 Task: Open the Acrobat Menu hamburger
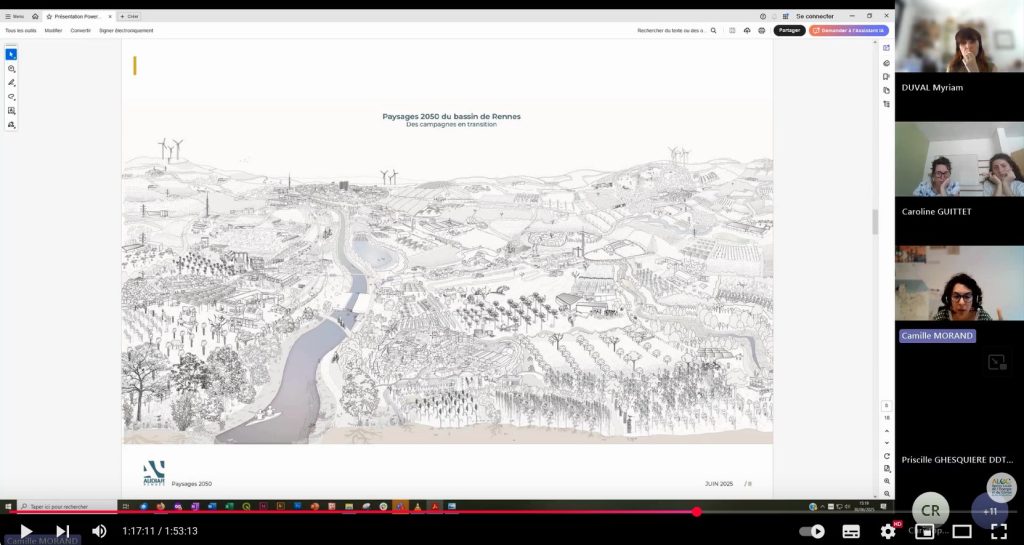point(14,16)
